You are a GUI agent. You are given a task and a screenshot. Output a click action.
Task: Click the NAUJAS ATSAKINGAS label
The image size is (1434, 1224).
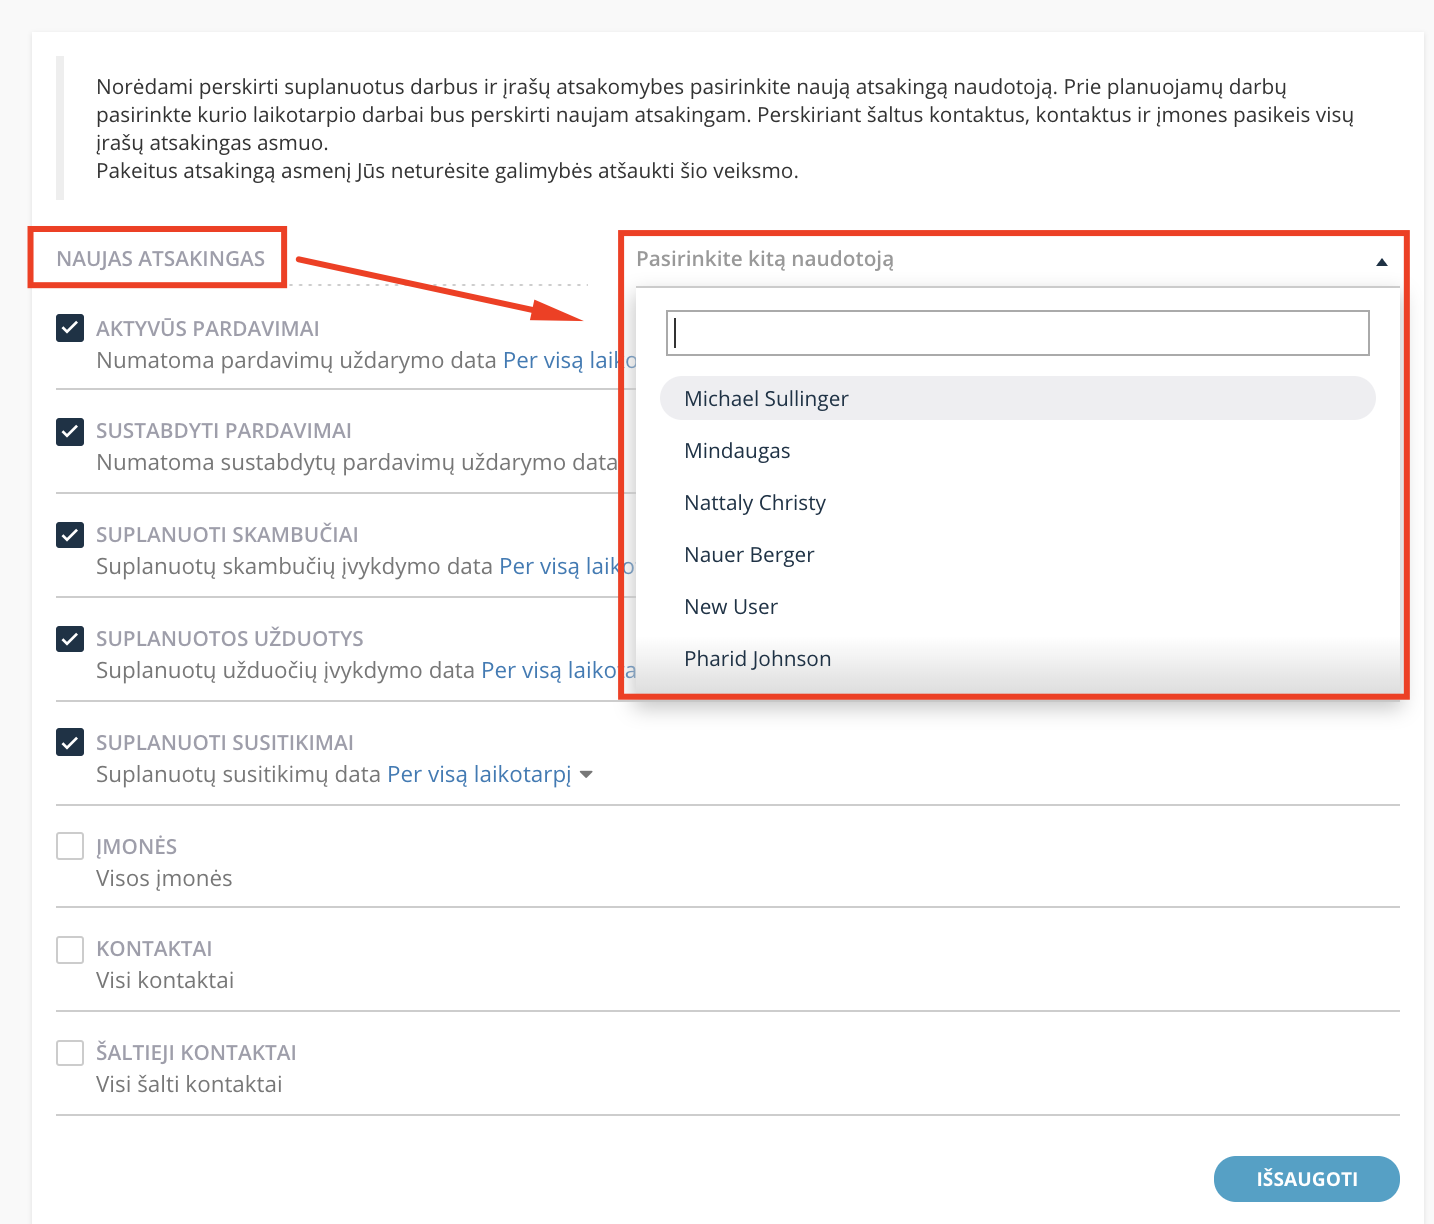click(160, 259)
